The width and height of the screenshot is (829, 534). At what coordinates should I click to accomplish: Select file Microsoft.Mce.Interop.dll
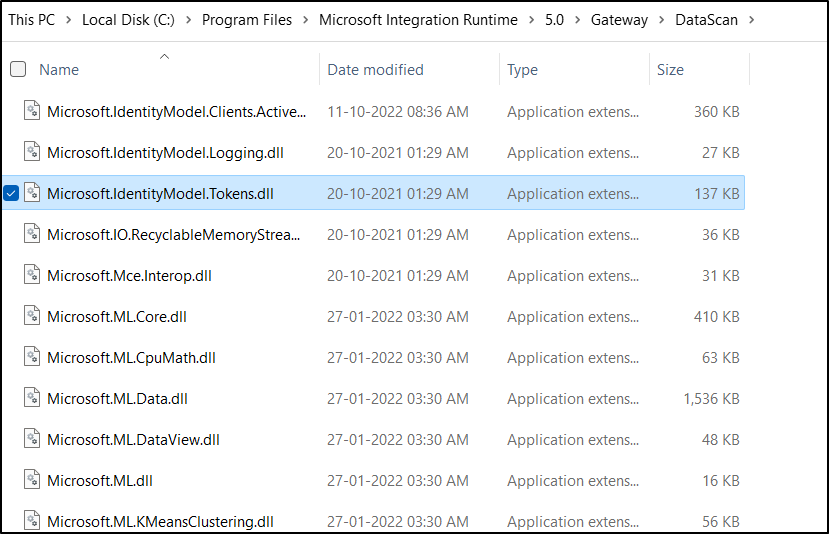[x=130, y=275]
